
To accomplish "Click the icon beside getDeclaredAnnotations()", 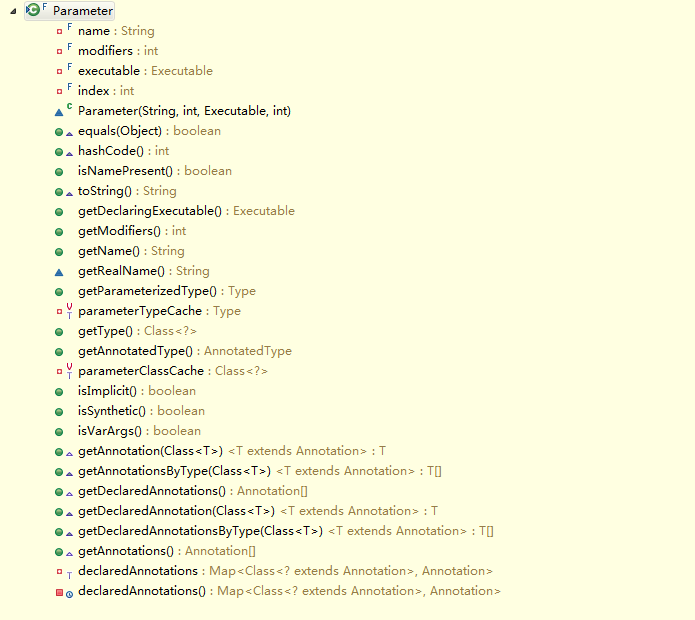I will pos(59,492).
